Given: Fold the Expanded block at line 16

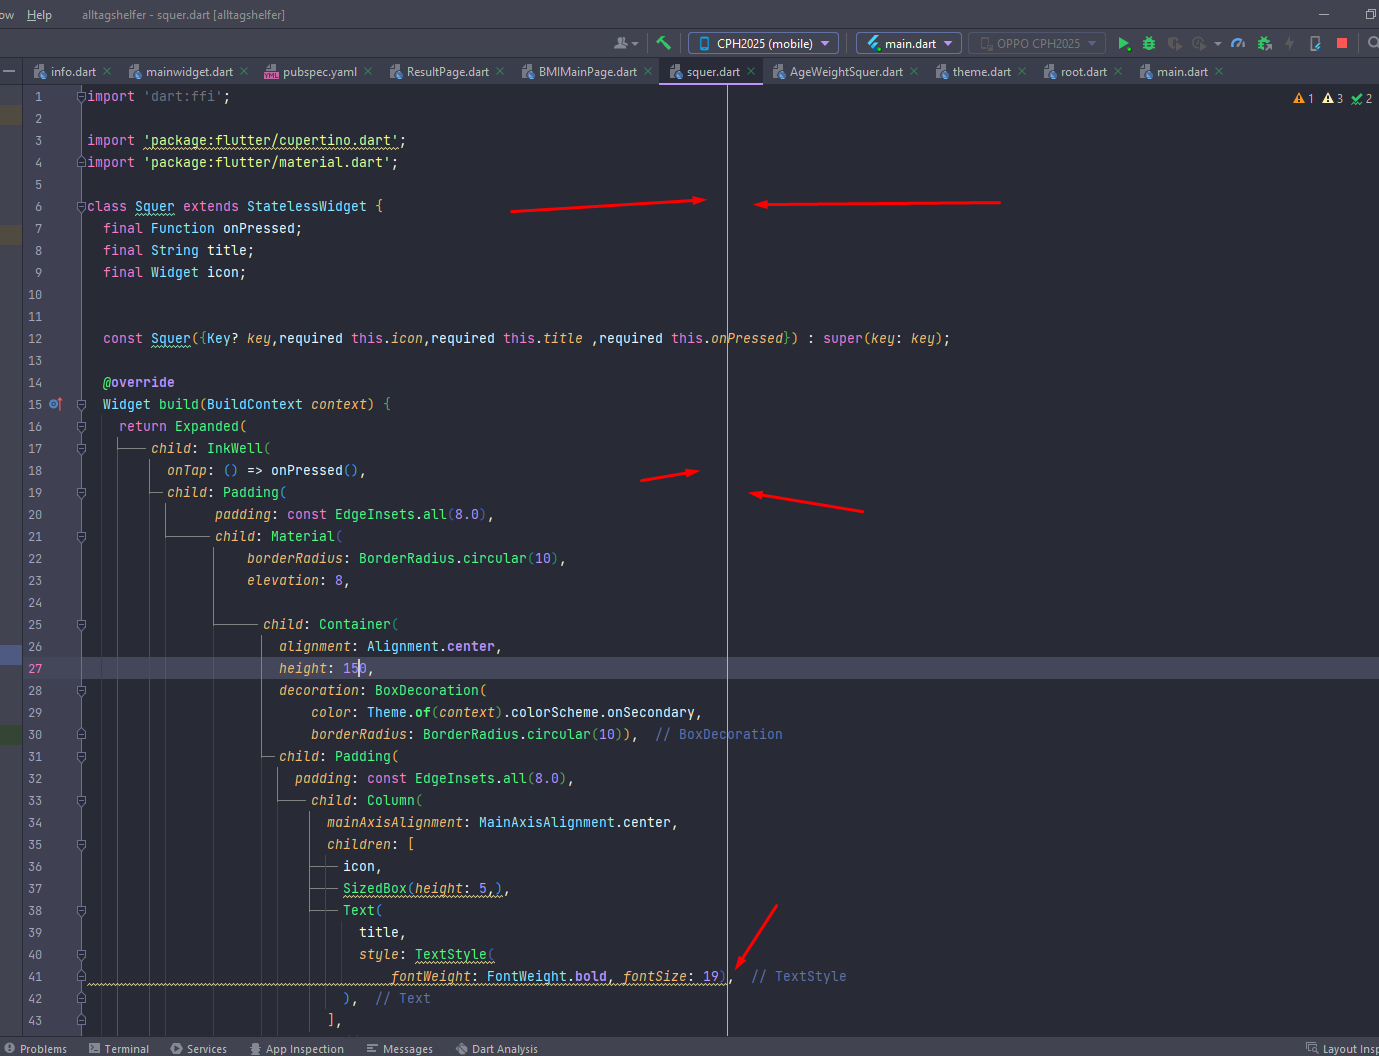Looking at the screenshot, I should click(x=81, y=426).
